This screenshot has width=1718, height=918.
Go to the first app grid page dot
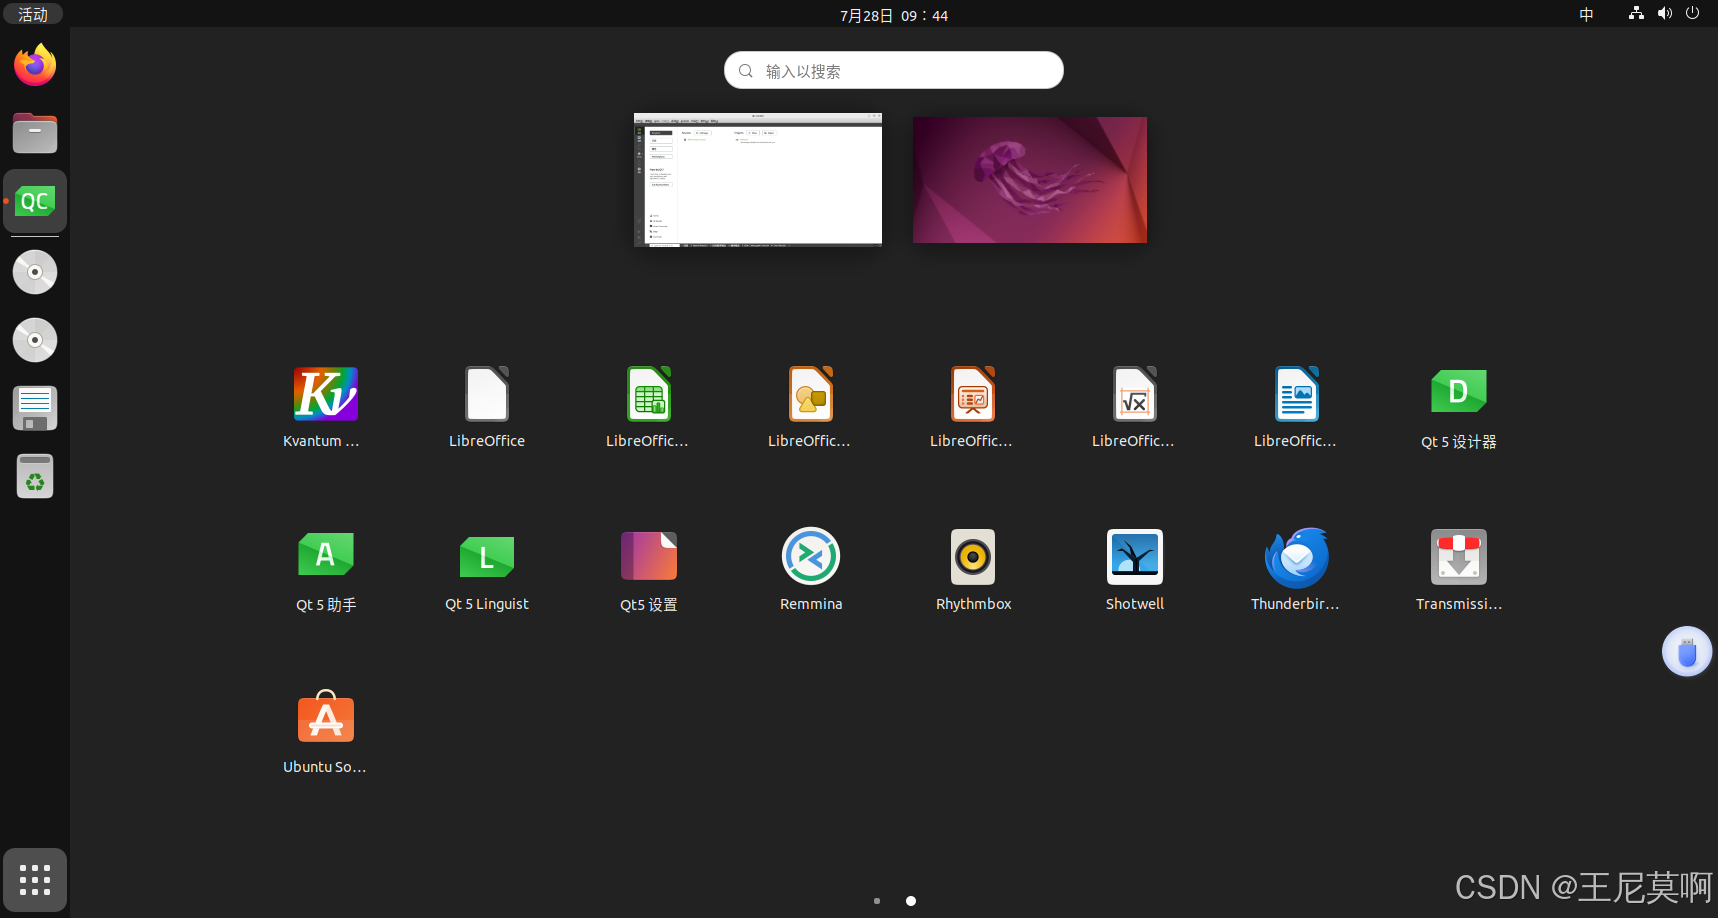[x=877, y=901]
